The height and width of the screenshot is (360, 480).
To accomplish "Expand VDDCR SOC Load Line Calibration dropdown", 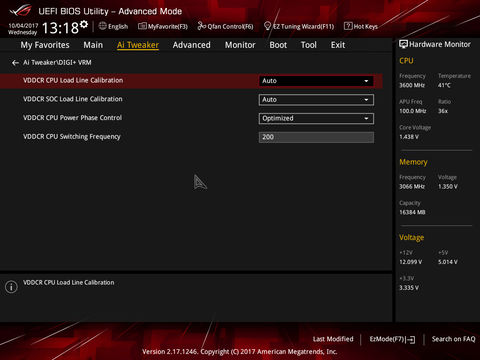I will point(316,100).
